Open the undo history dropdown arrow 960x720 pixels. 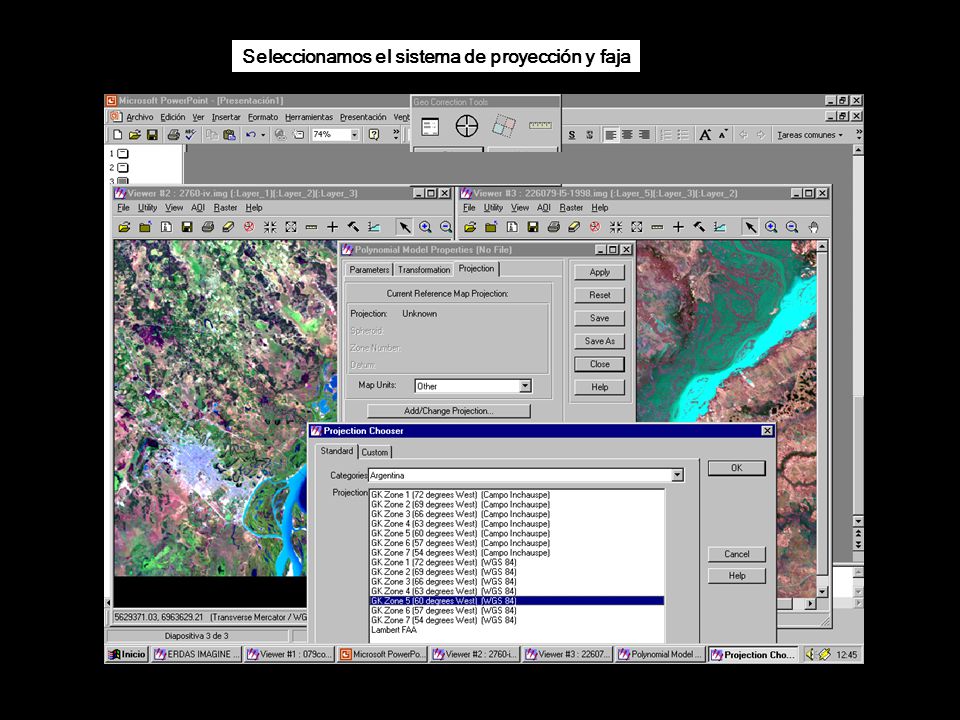click(263, 135)
